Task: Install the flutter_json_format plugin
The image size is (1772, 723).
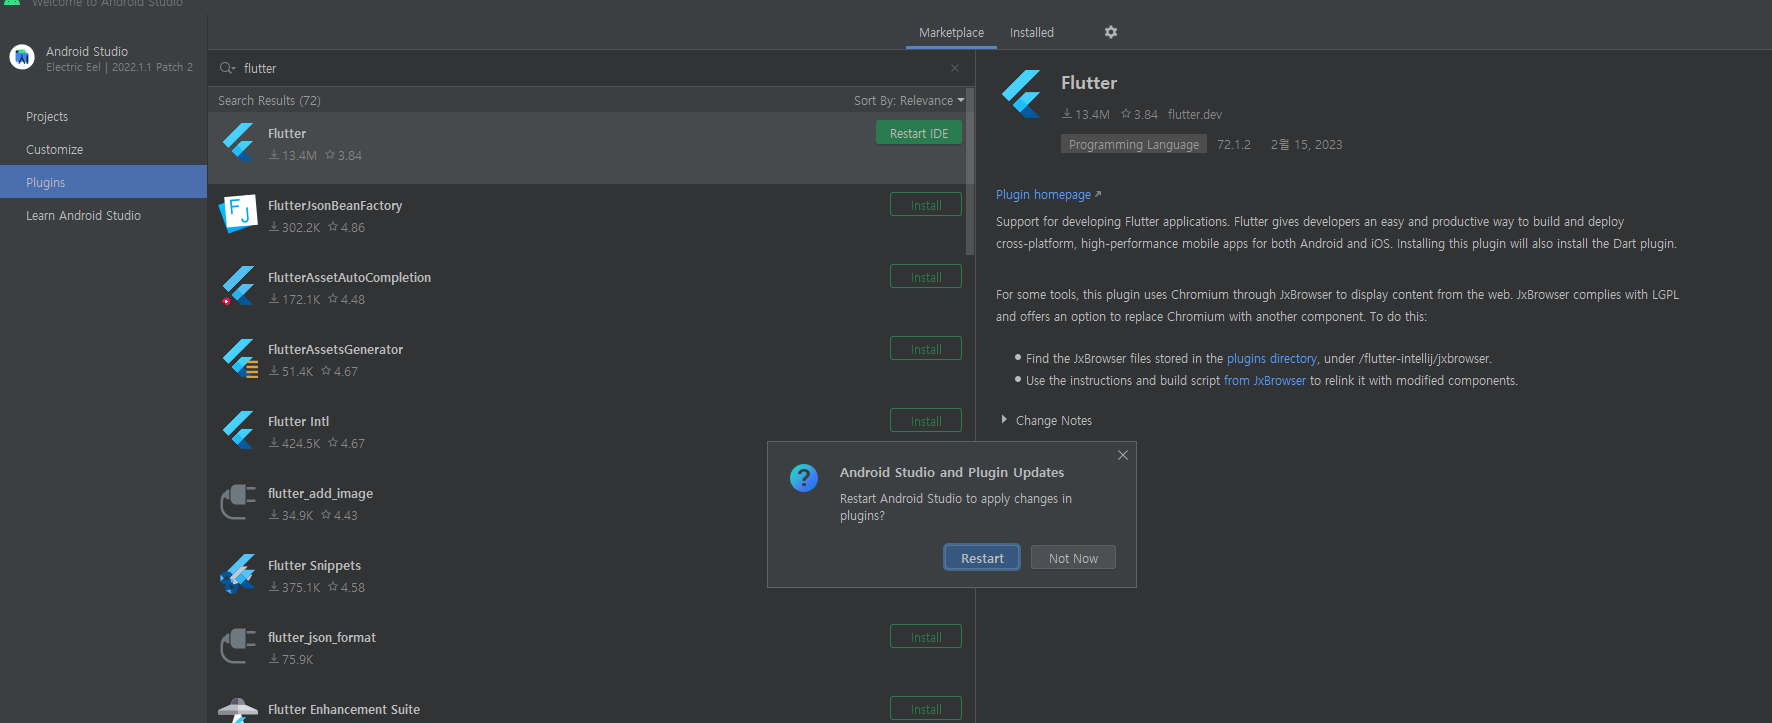Action: pyautogui.click(x=926, y=637)
